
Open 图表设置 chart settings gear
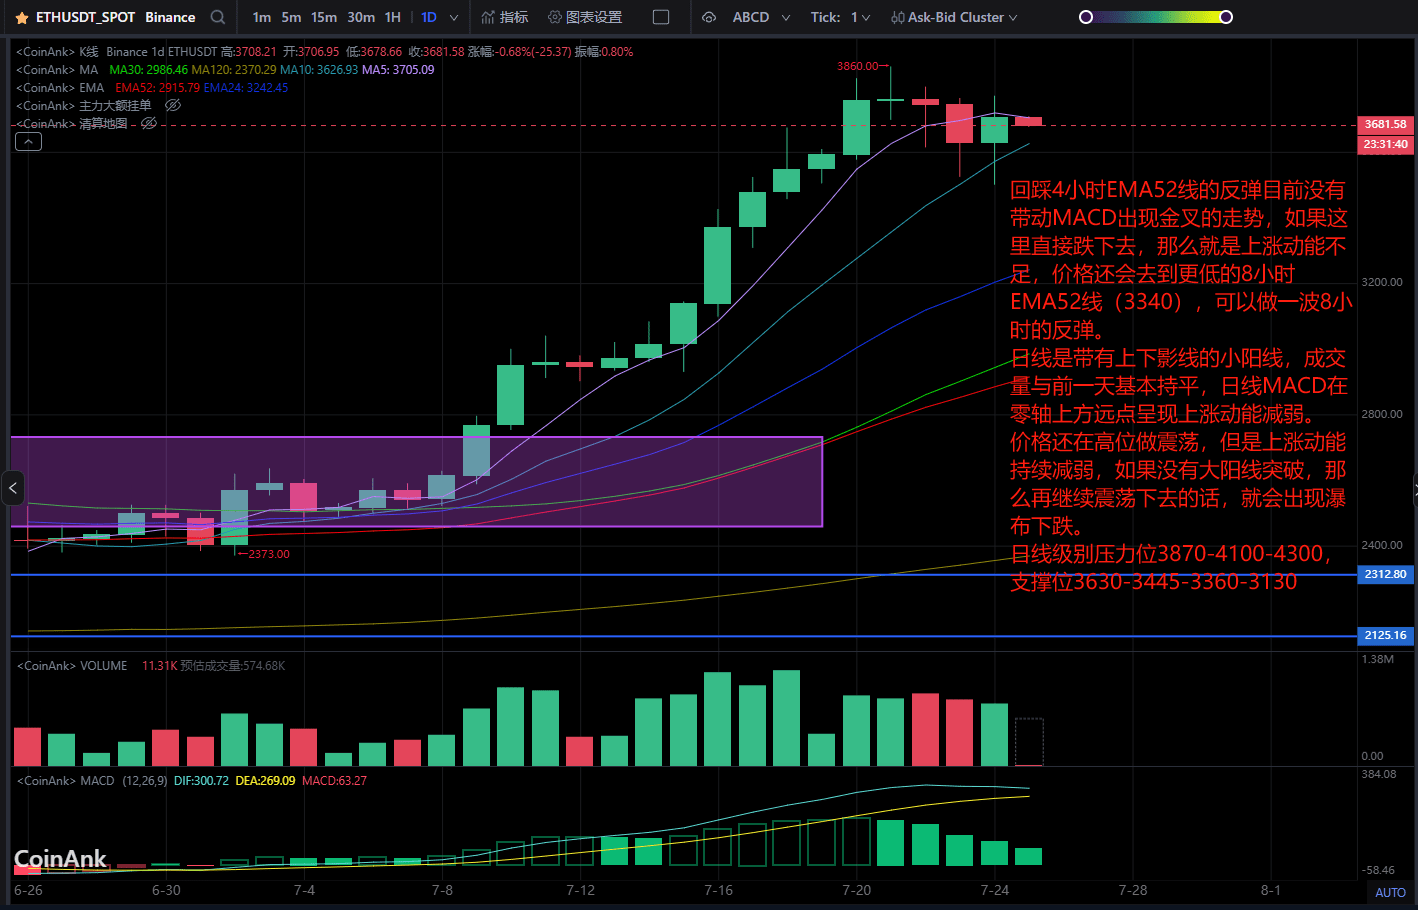[555, 17]
